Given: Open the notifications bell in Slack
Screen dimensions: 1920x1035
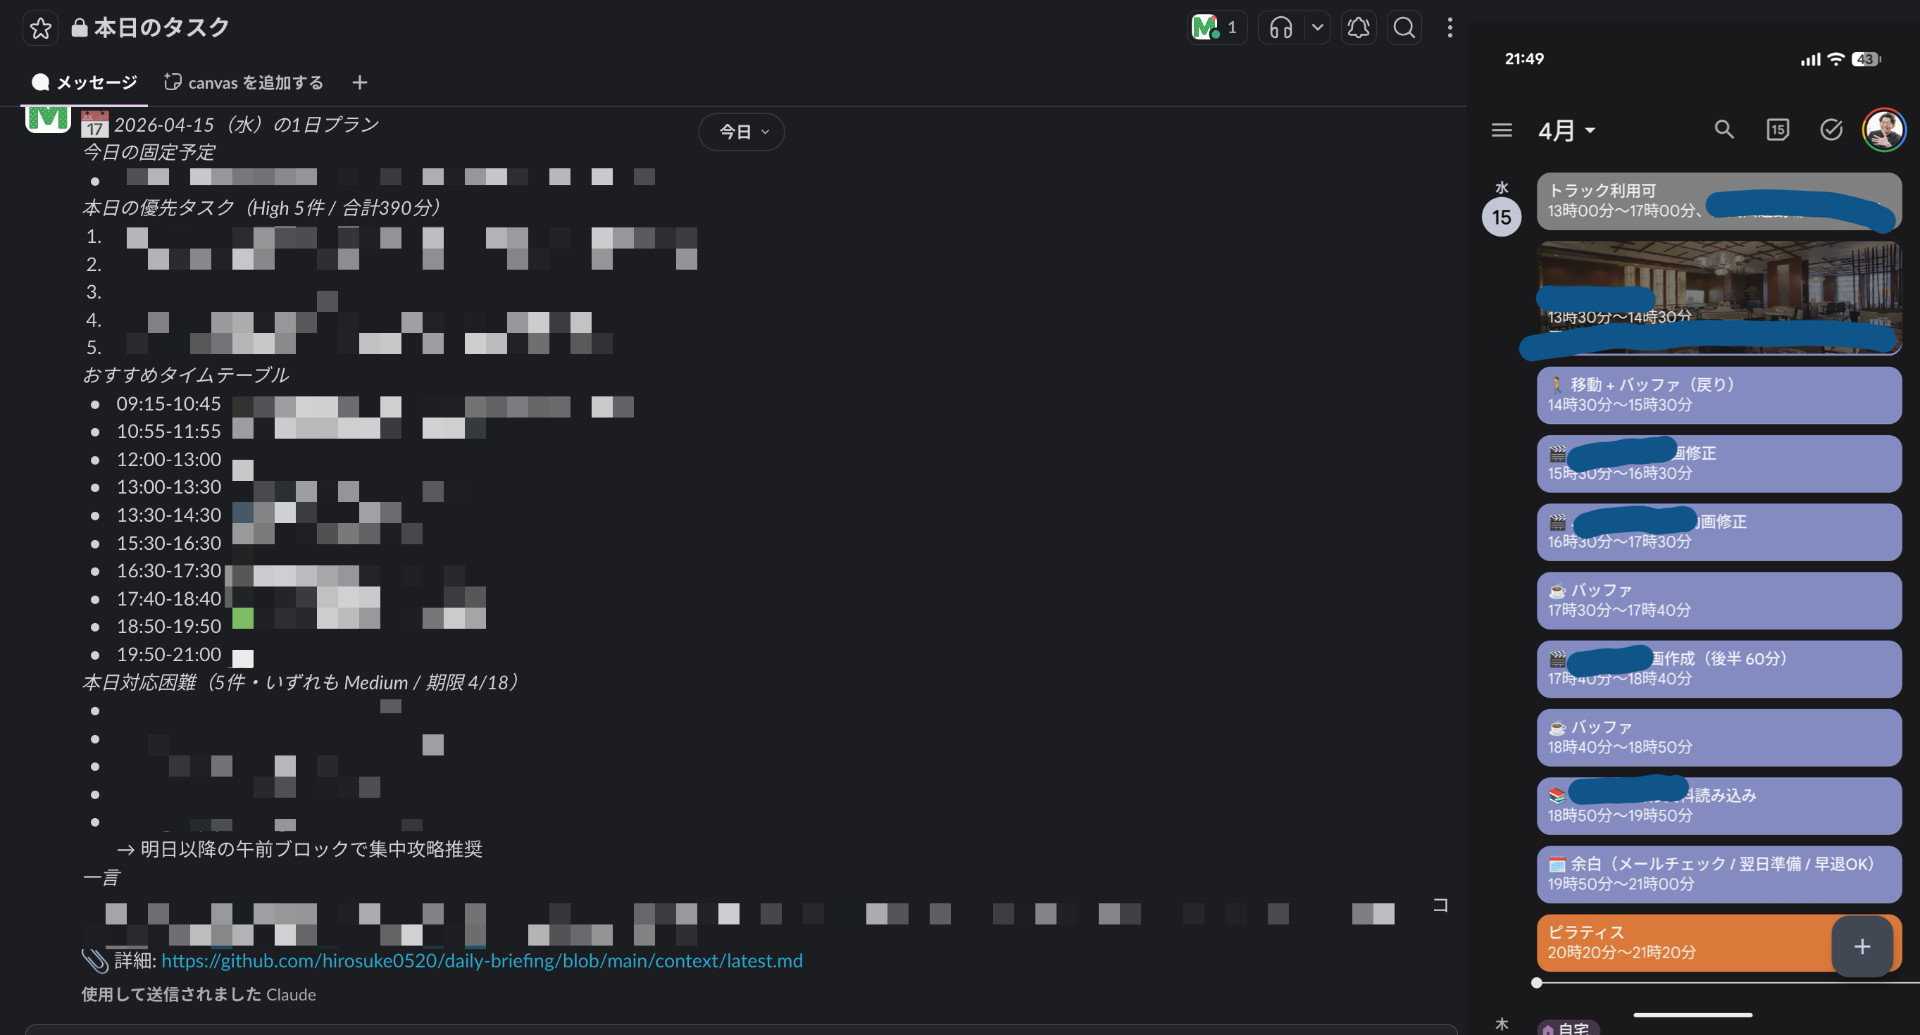Looking at the screenshot, I should (1358, 27).
